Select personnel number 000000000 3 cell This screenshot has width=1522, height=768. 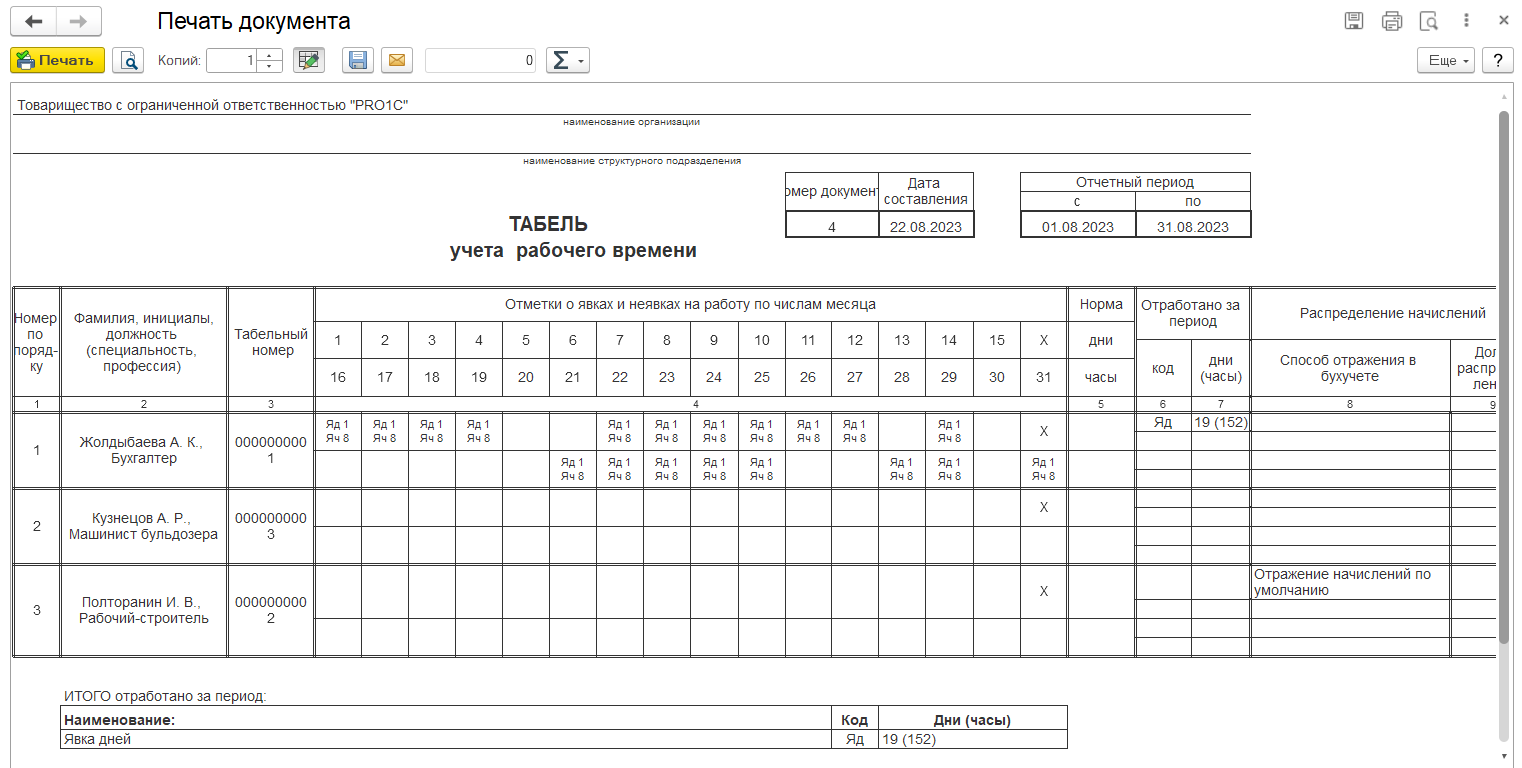point(272,526)
